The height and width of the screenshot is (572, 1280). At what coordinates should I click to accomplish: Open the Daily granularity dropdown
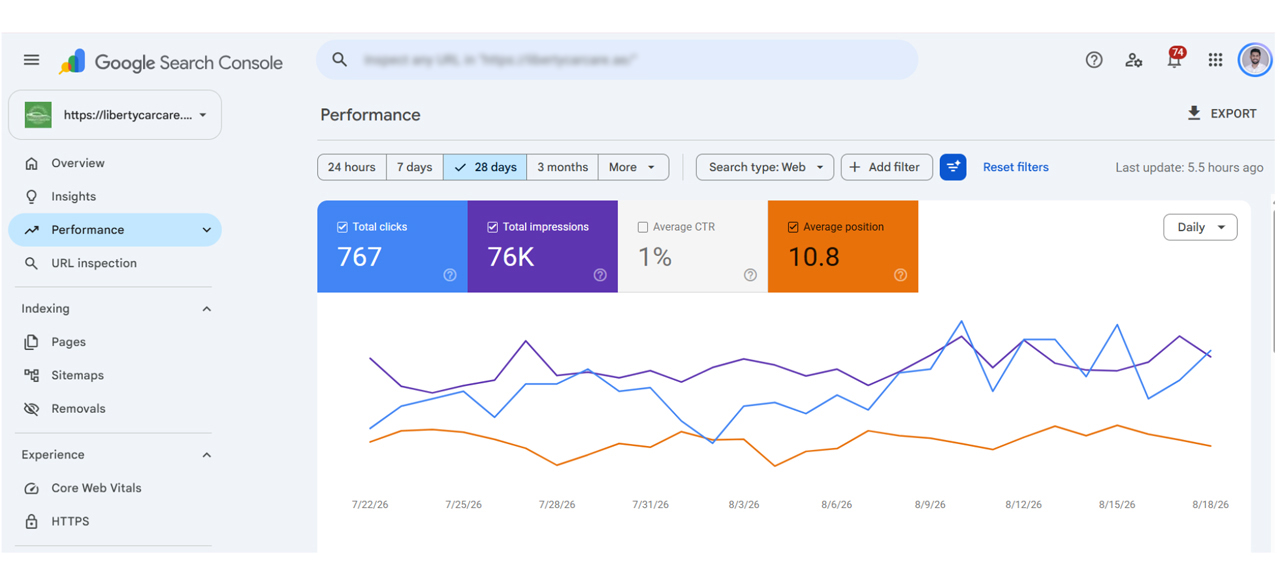(x=1200, y=227)
